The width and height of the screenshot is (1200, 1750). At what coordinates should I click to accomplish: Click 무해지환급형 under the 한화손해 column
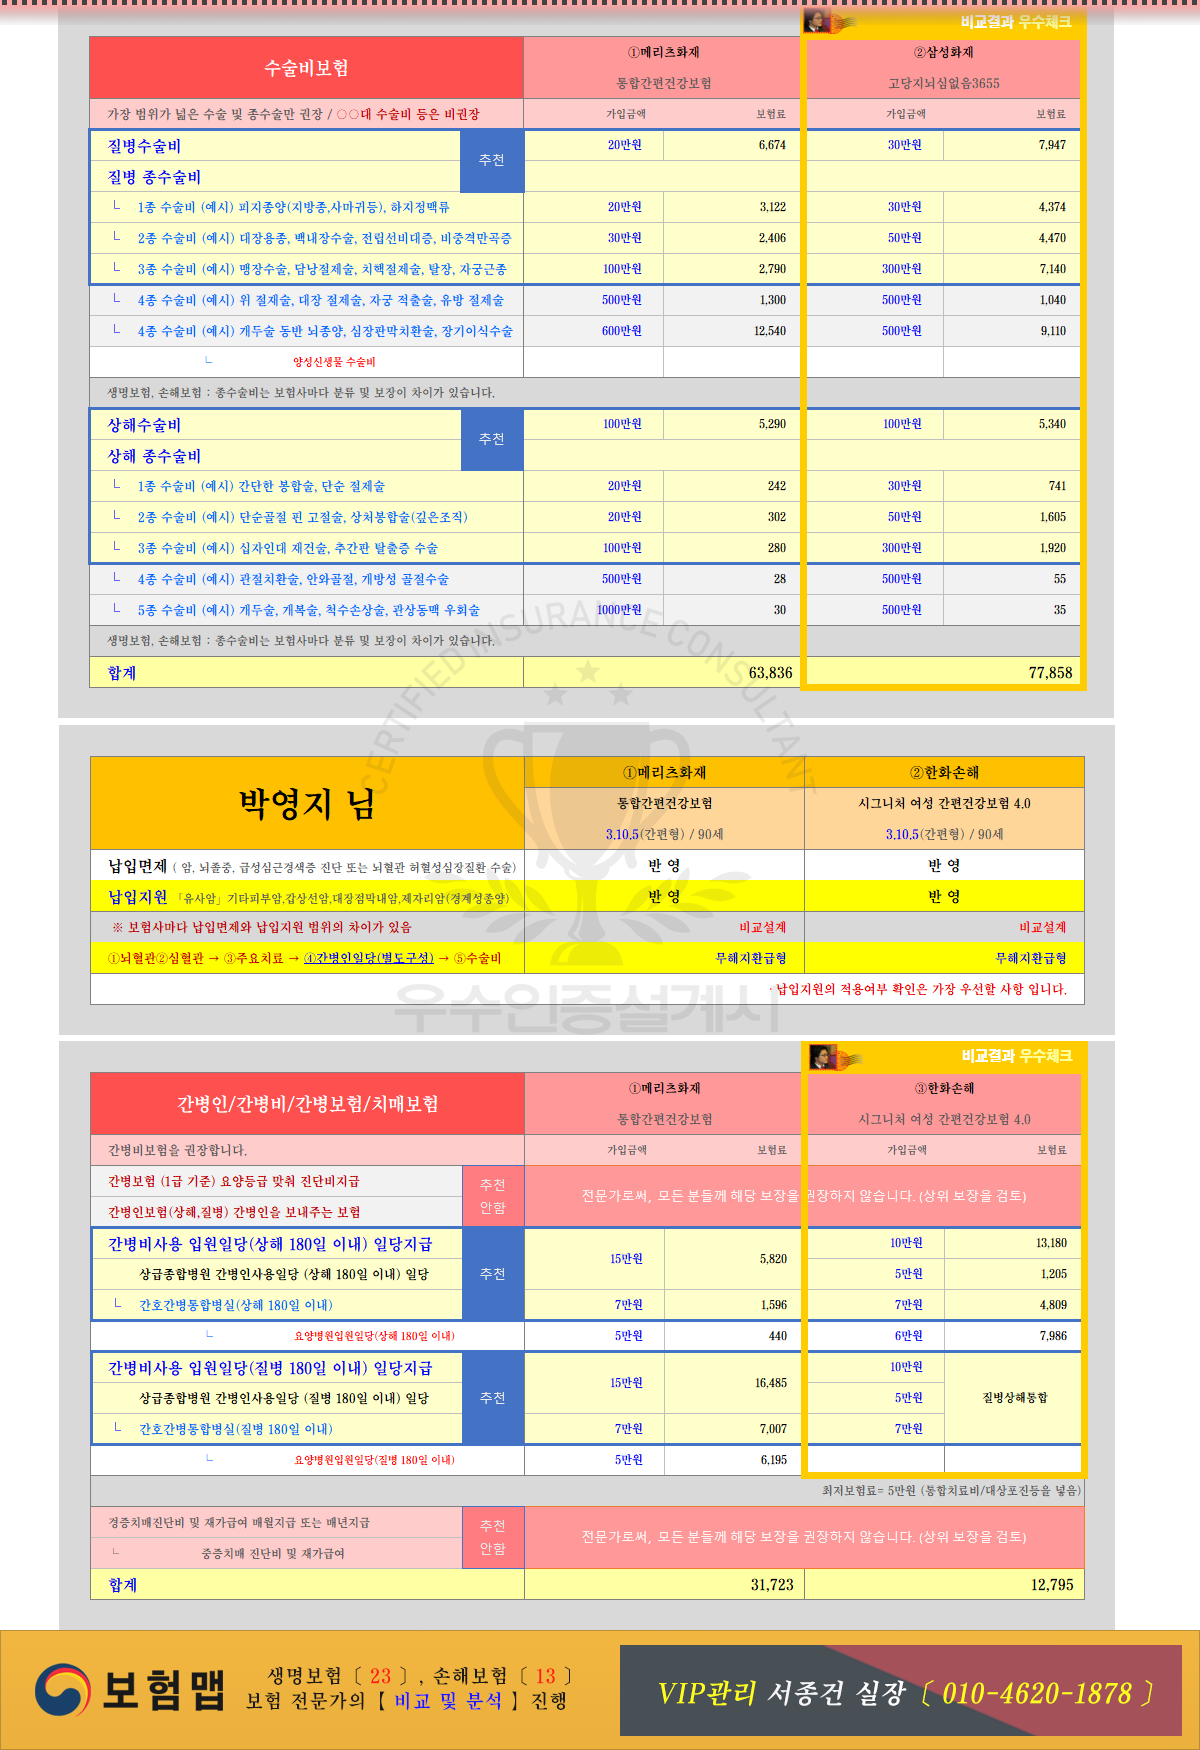[x=1031, y=958]
